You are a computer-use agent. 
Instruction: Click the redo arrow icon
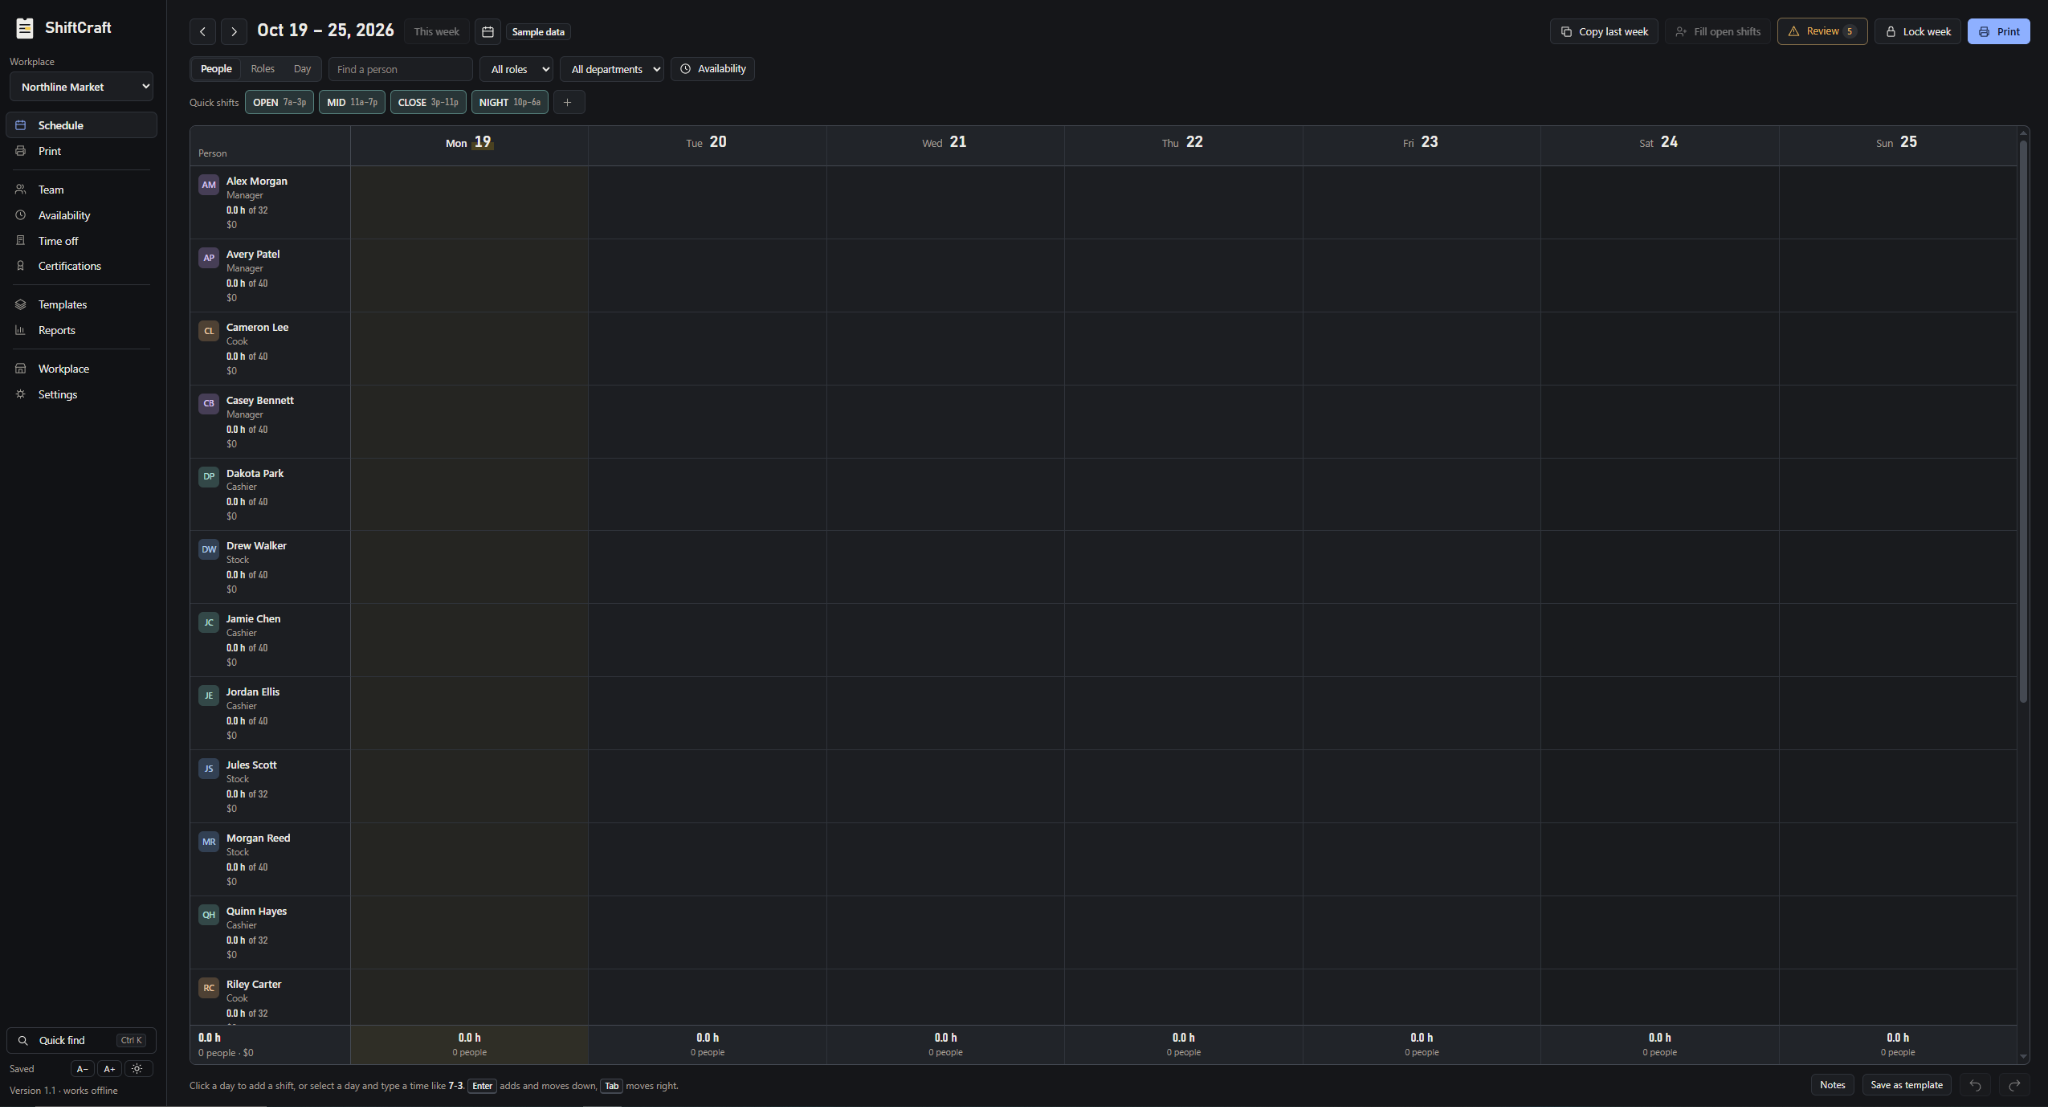coord(2014,1085)
